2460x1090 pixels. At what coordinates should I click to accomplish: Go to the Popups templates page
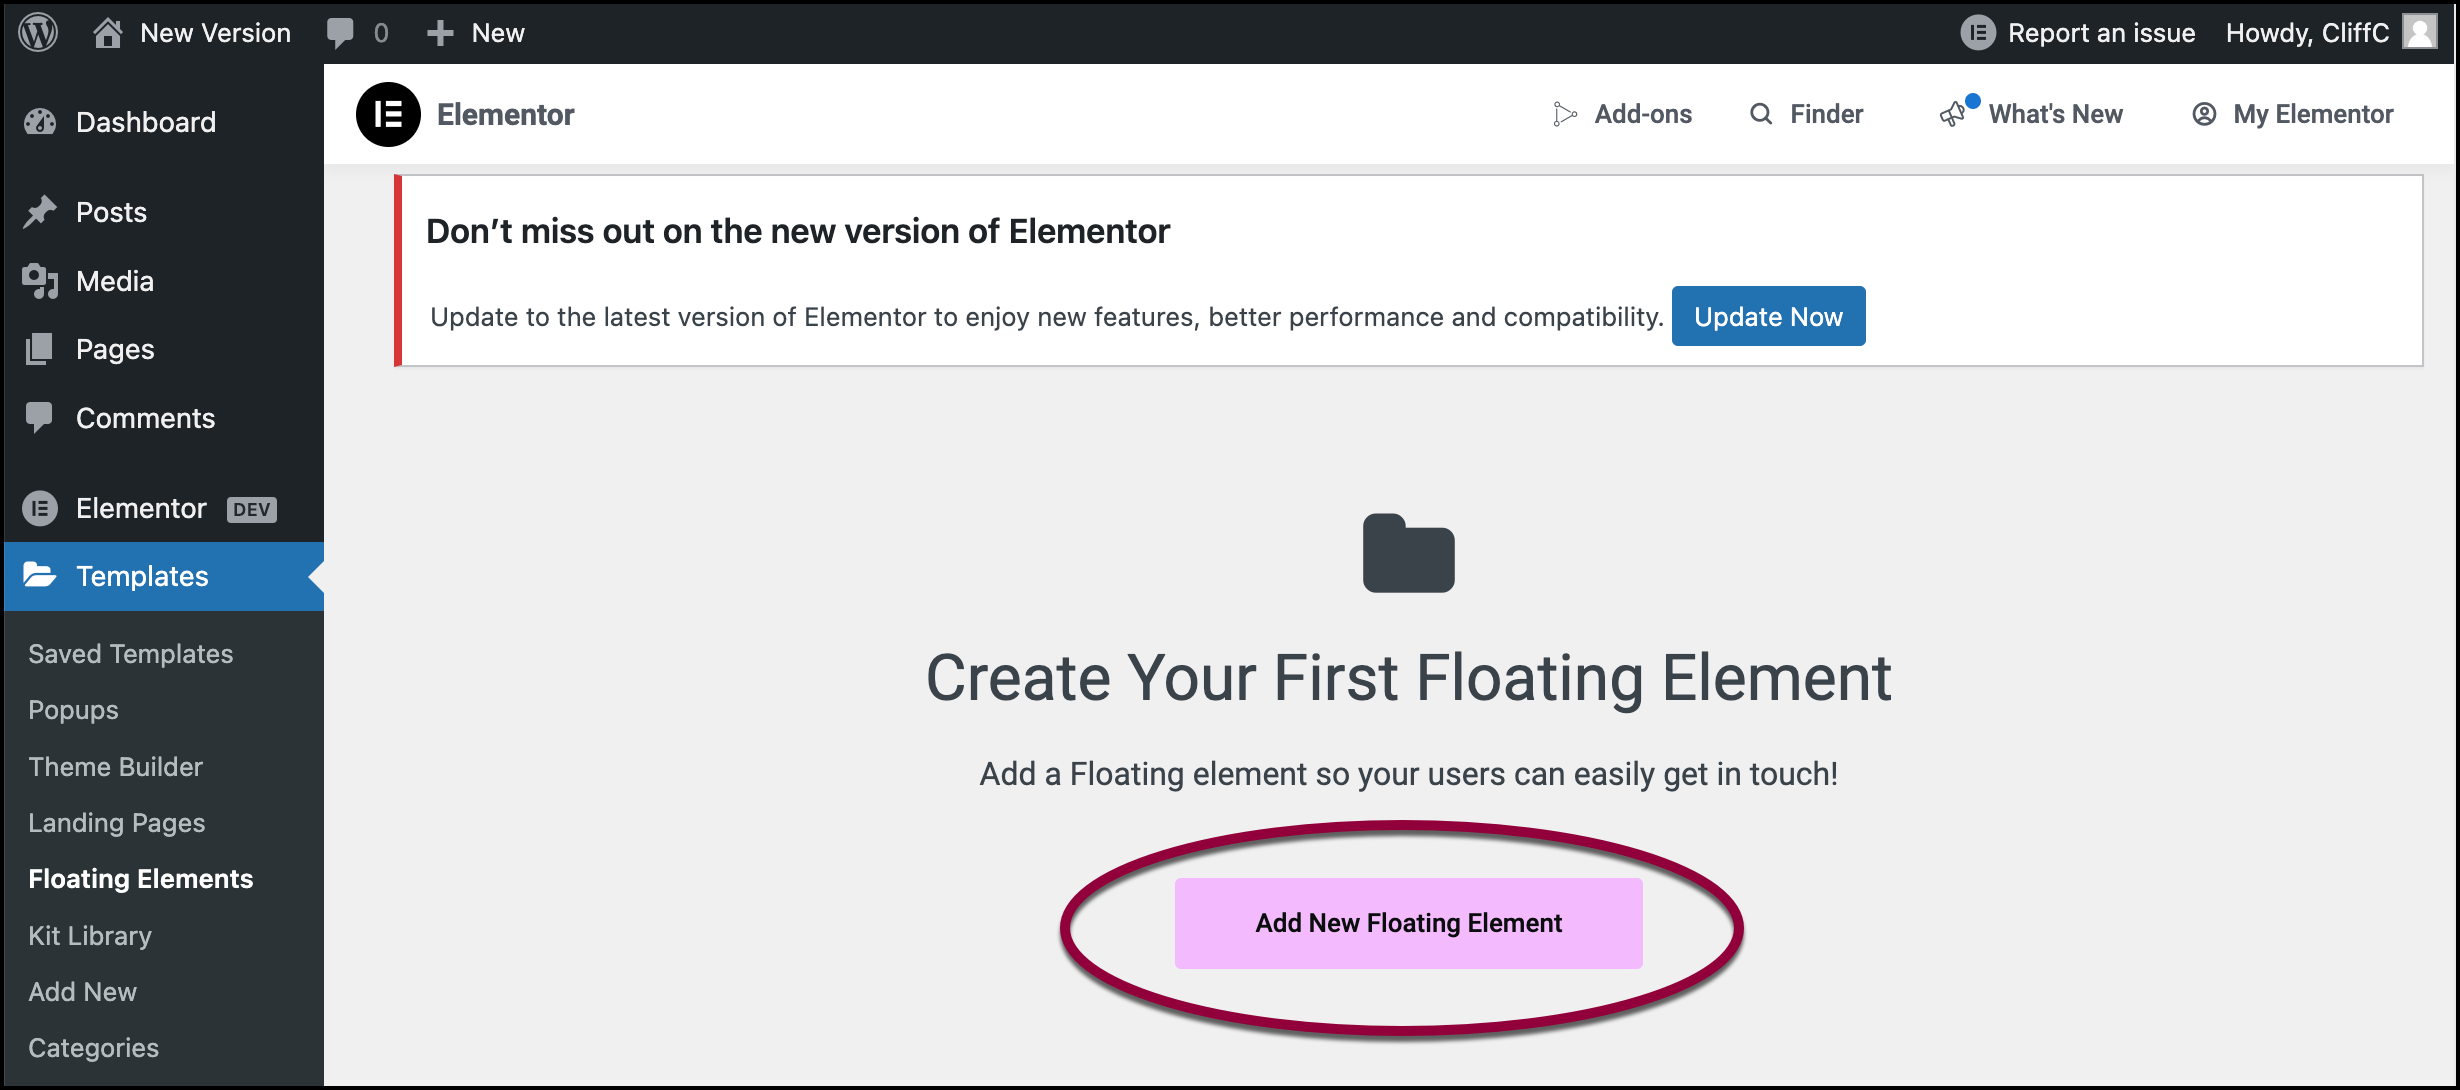[73, 709]
